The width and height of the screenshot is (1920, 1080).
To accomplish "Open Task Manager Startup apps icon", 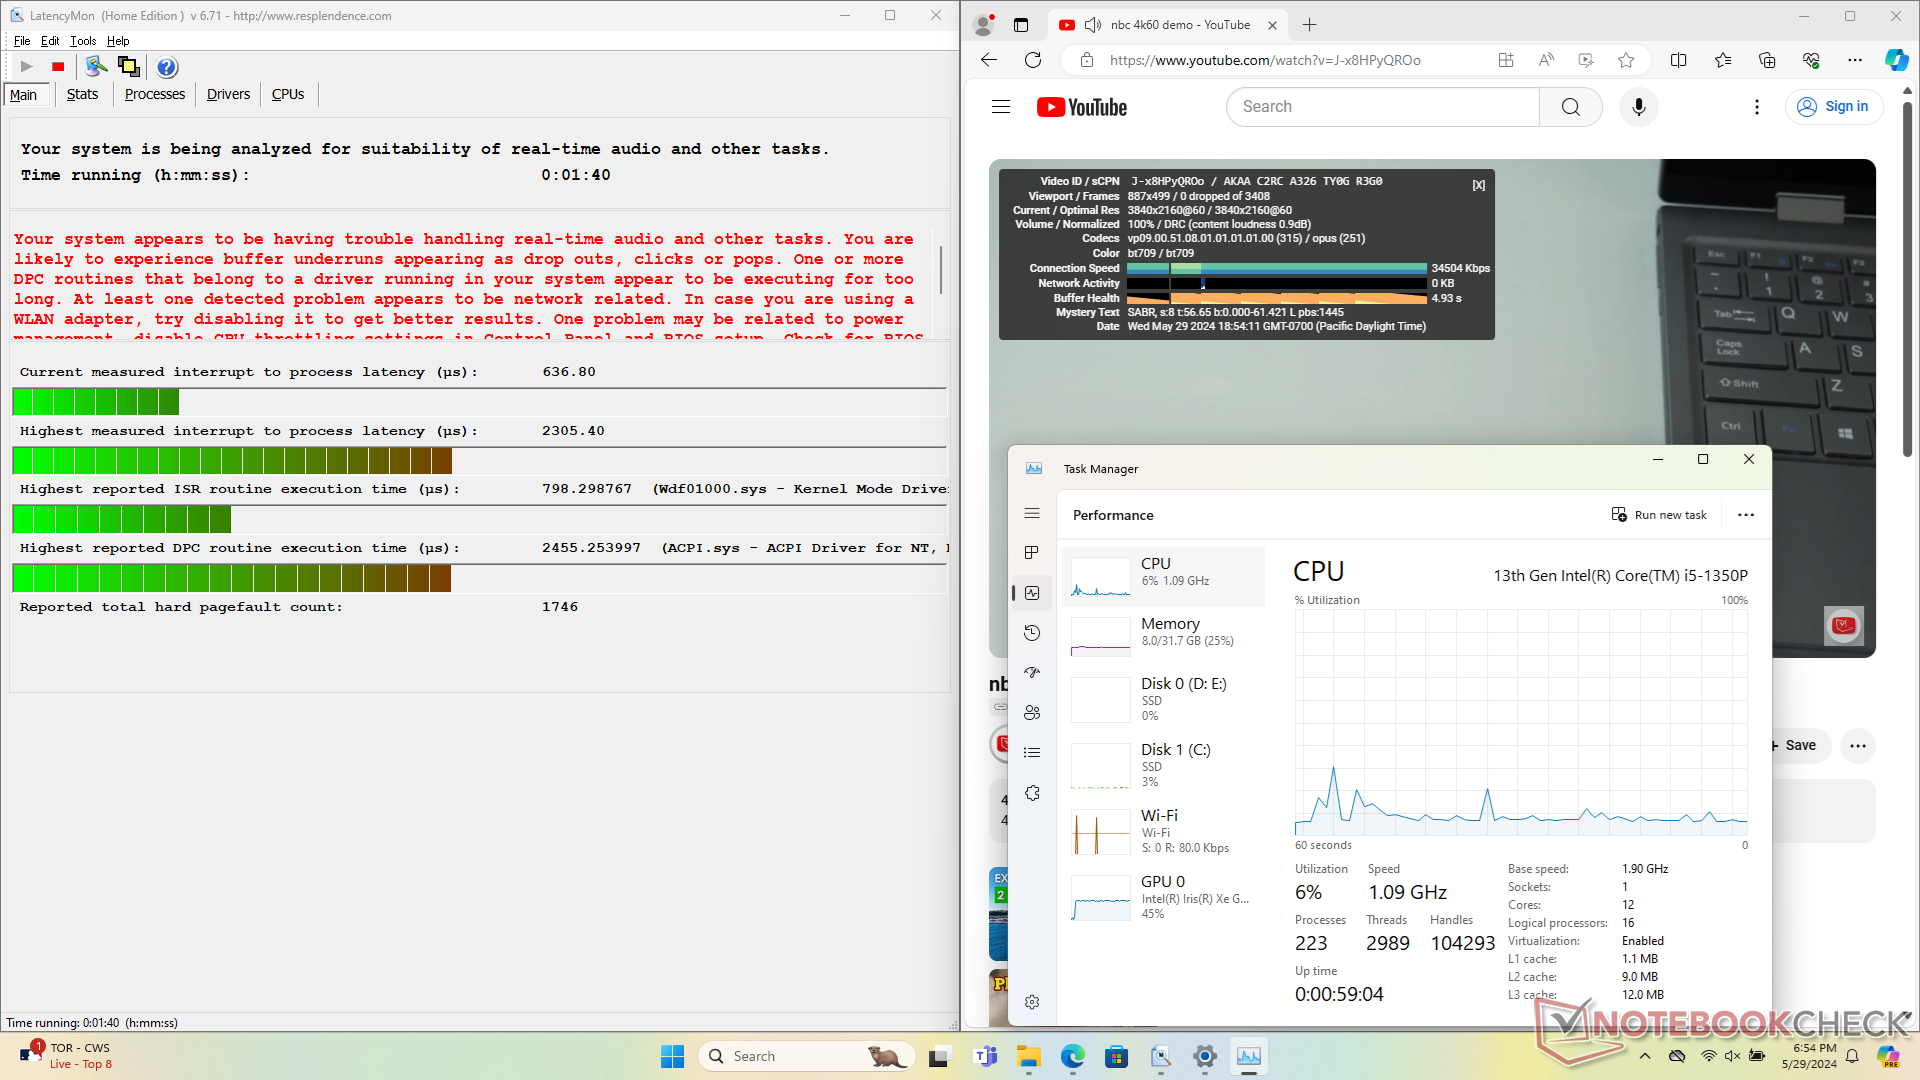I will [x=1032, y=673].
